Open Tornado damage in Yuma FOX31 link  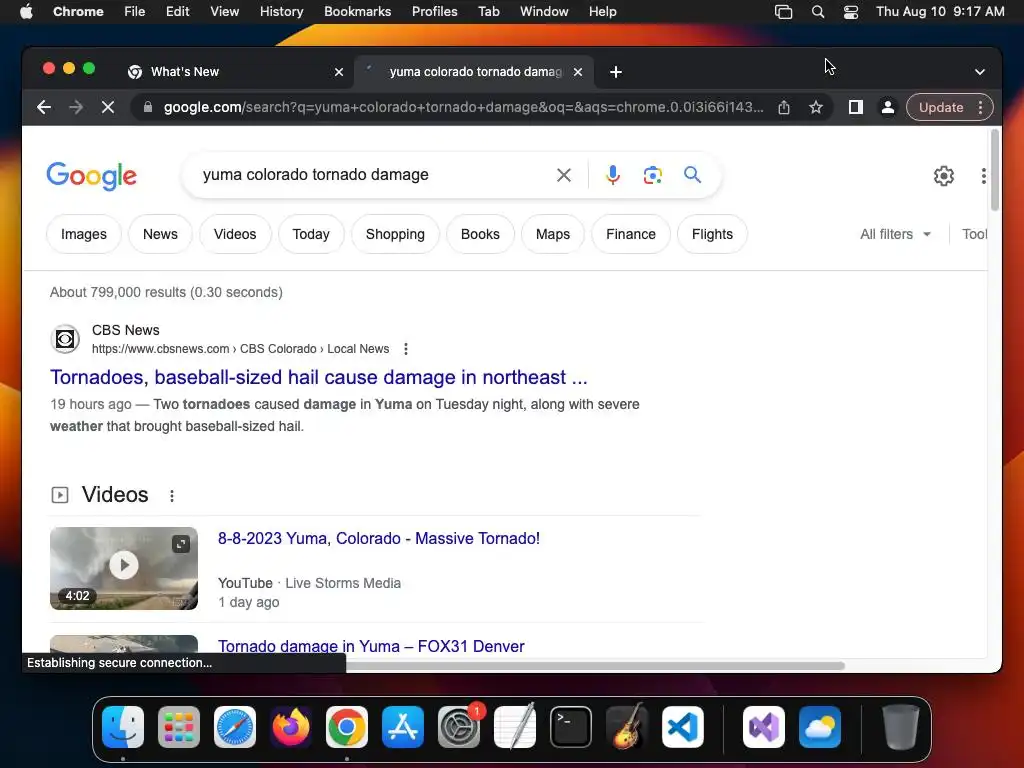[x=371, y=646]
